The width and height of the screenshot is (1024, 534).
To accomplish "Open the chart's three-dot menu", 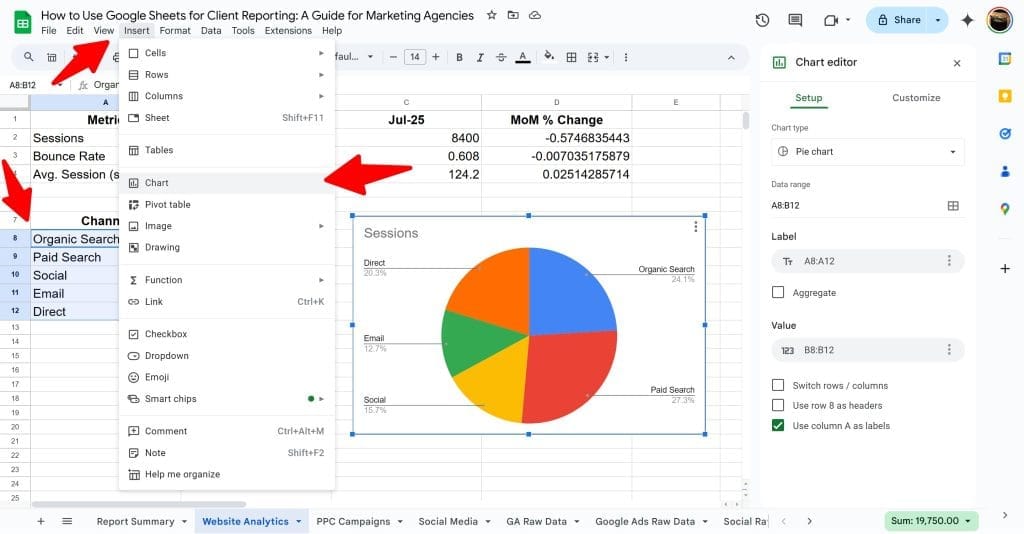I will coord(696,227).
